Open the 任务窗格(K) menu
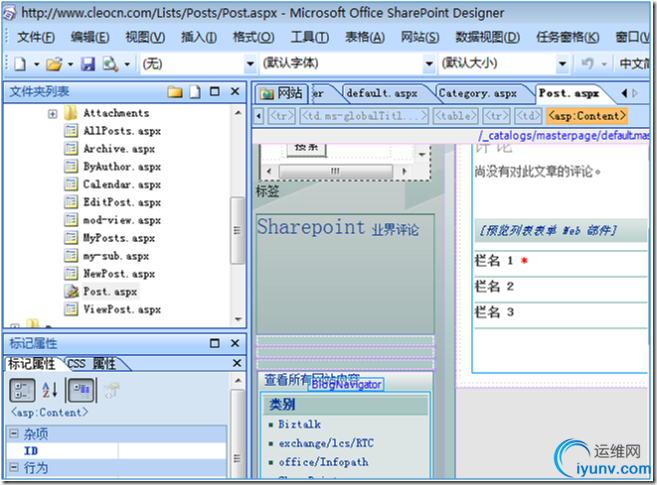The height and width of the screenshot is (485, 657). tap(568, 37)
